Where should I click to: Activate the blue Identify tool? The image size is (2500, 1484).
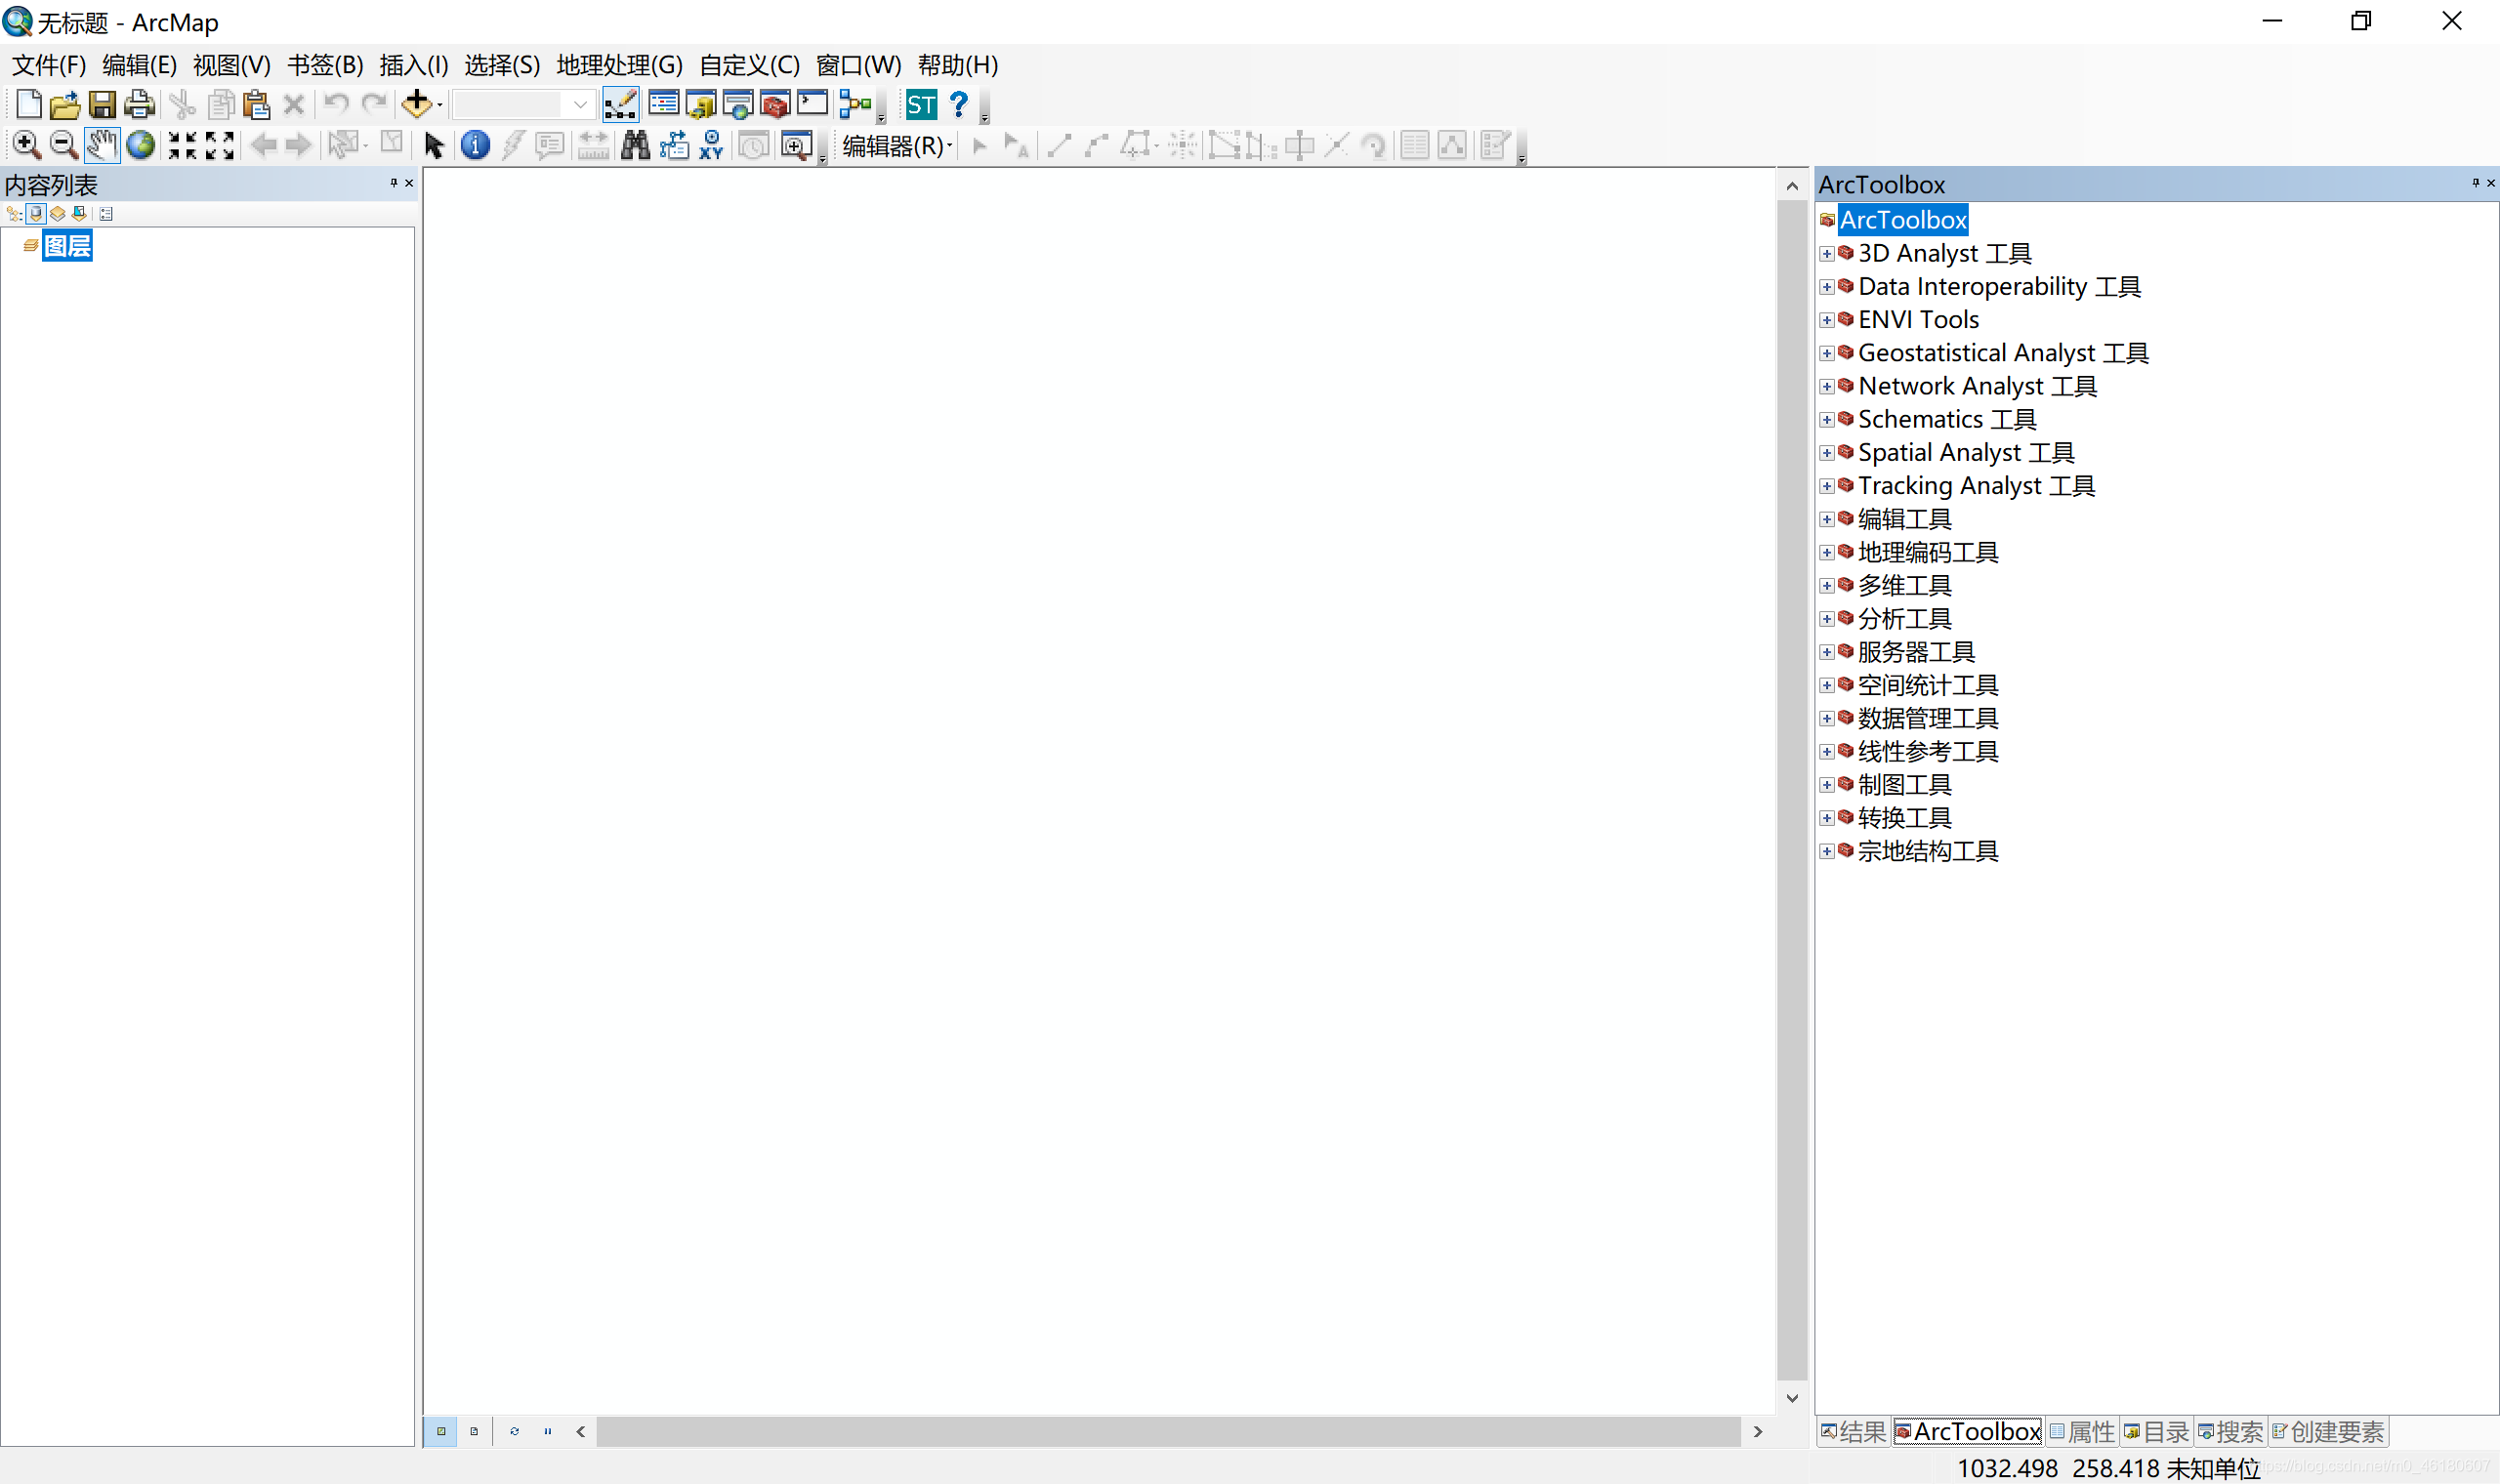pos(475,145)
